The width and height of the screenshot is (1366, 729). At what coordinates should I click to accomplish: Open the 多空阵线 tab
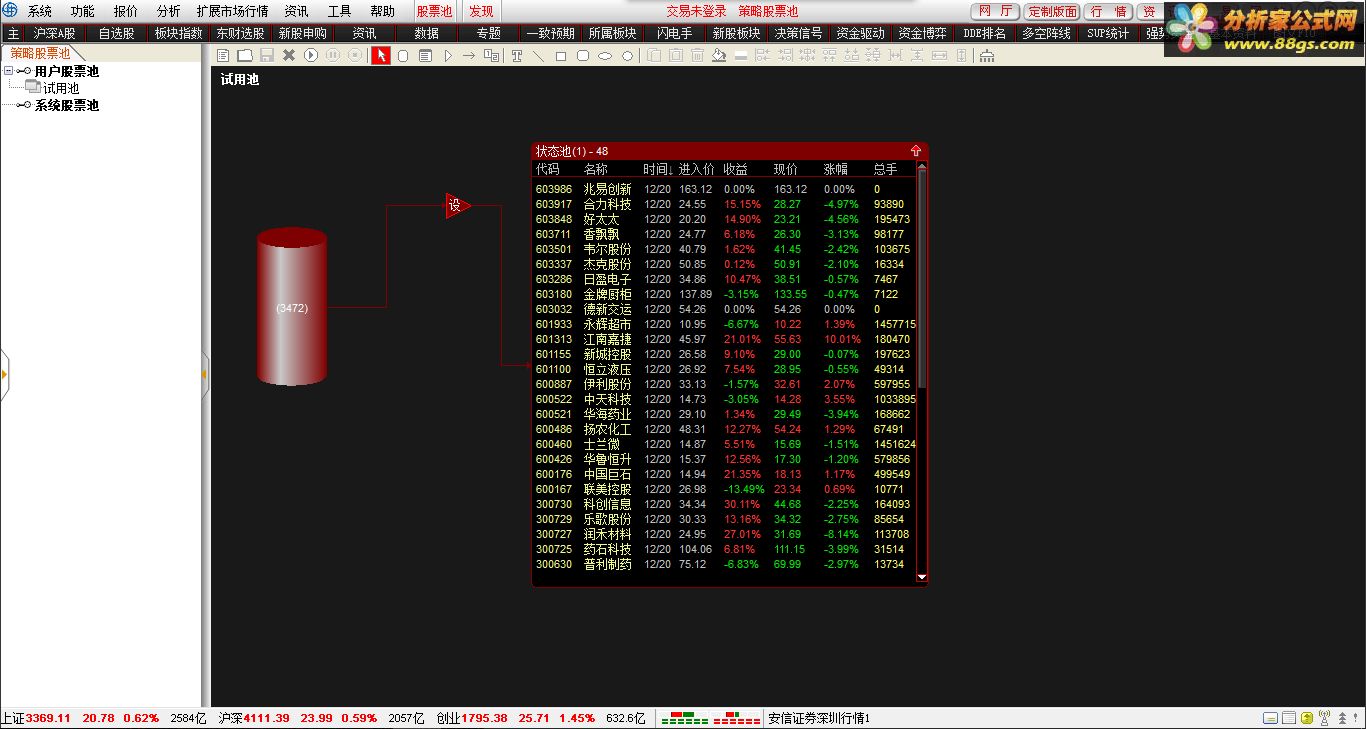click(1046, 33)
